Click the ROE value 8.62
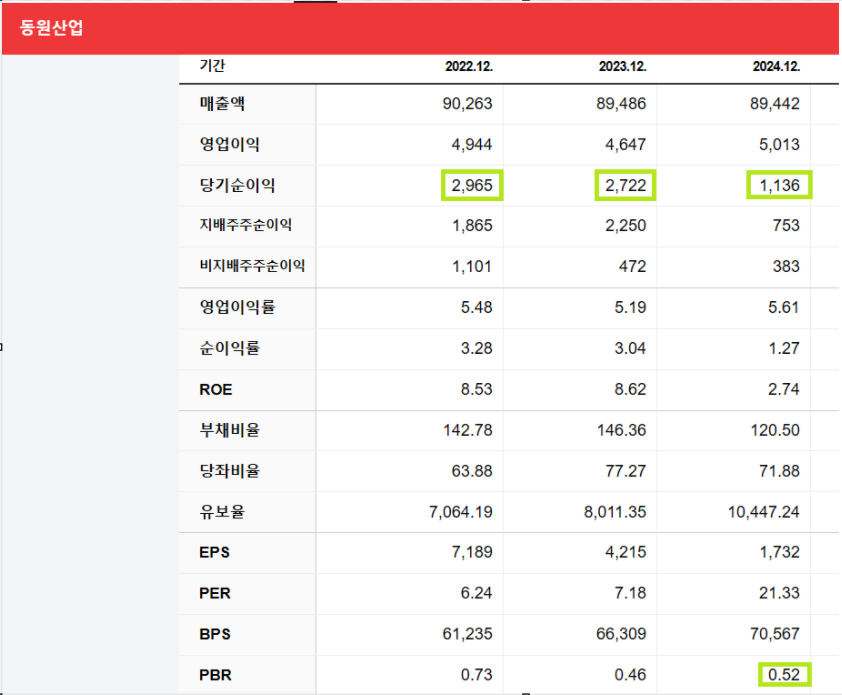 (630, 388)
